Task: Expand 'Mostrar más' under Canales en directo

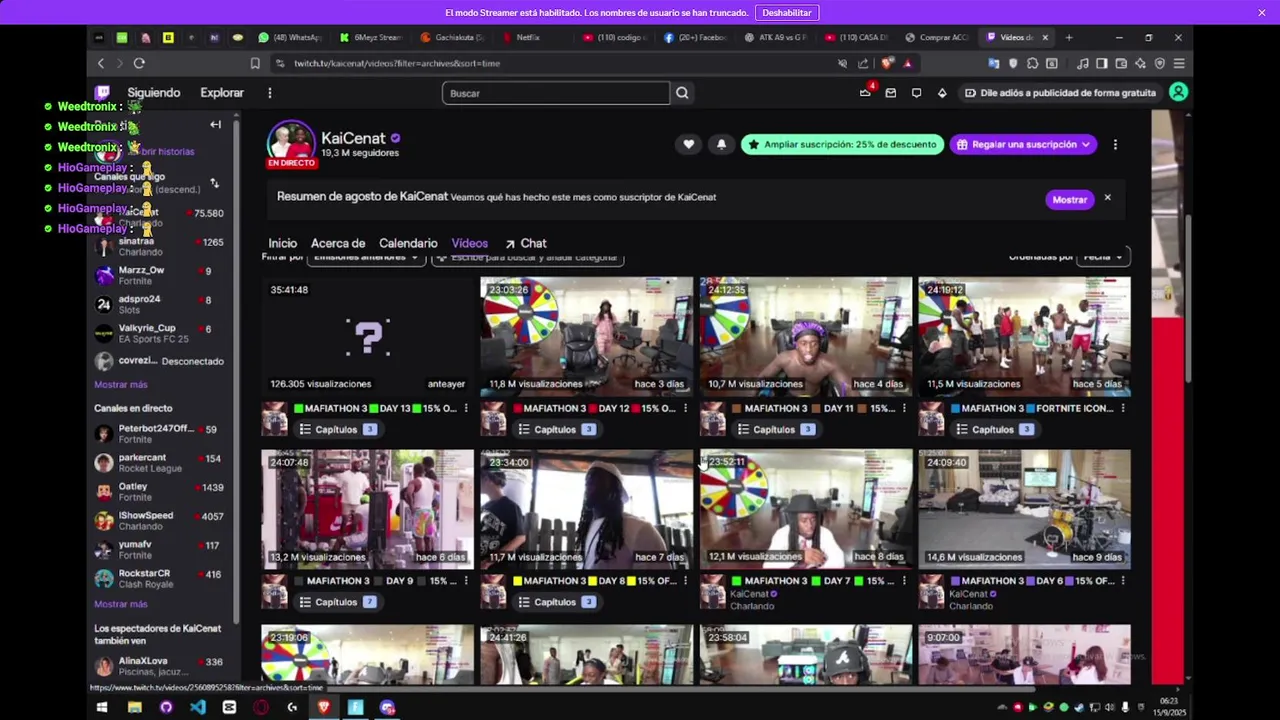Action: coord(120,604)
